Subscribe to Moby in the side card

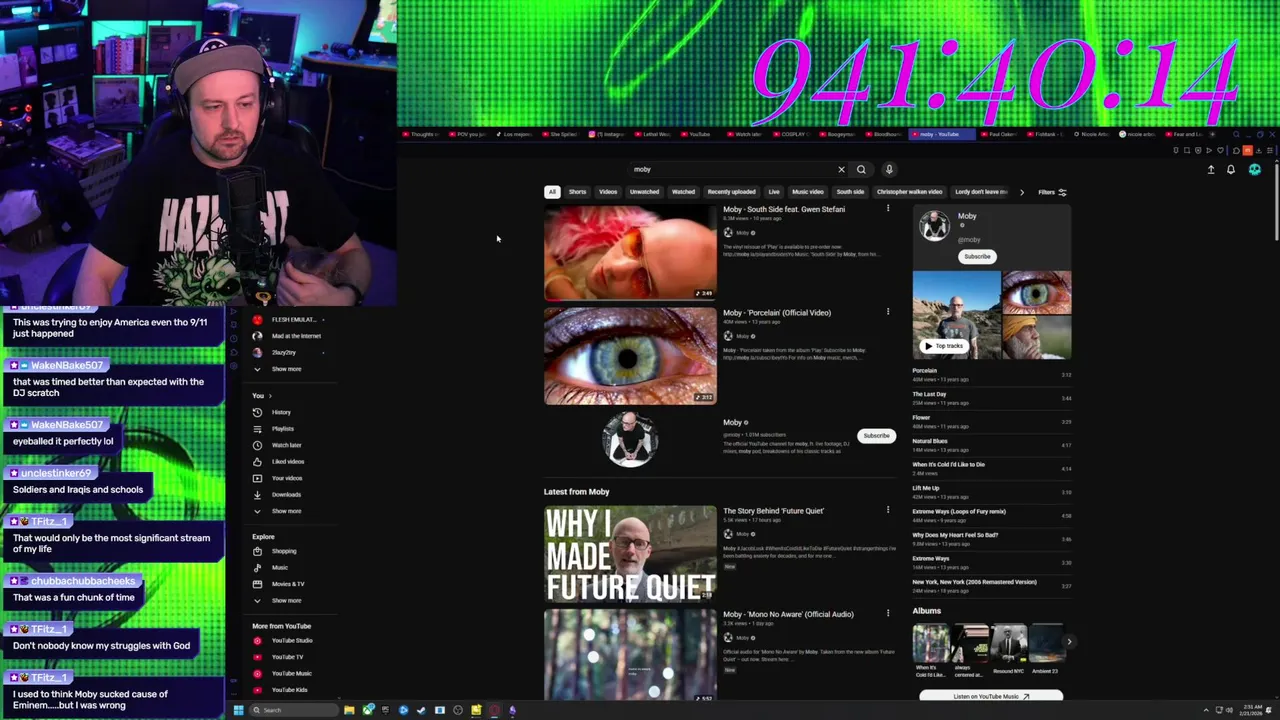click(x=977, y=256)
